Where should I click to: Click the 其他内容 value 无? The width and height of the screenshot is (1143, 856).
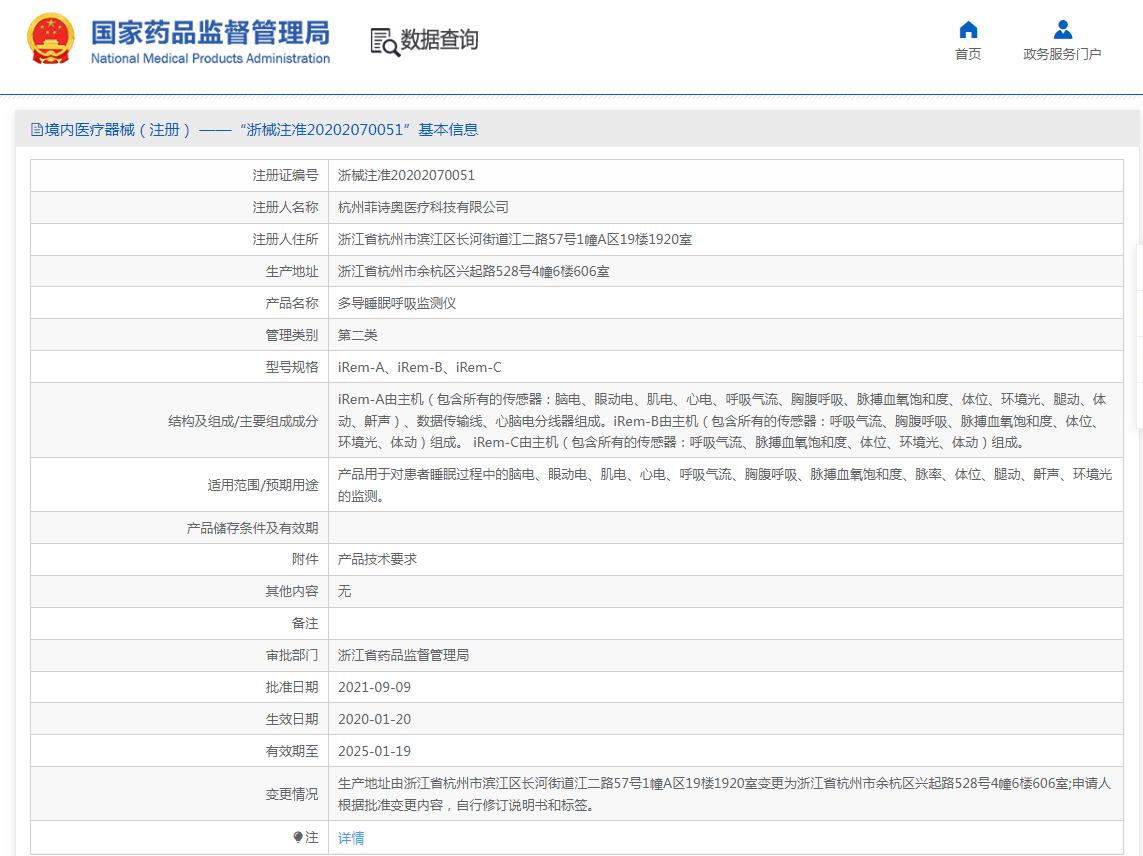[x=344, y=591]
